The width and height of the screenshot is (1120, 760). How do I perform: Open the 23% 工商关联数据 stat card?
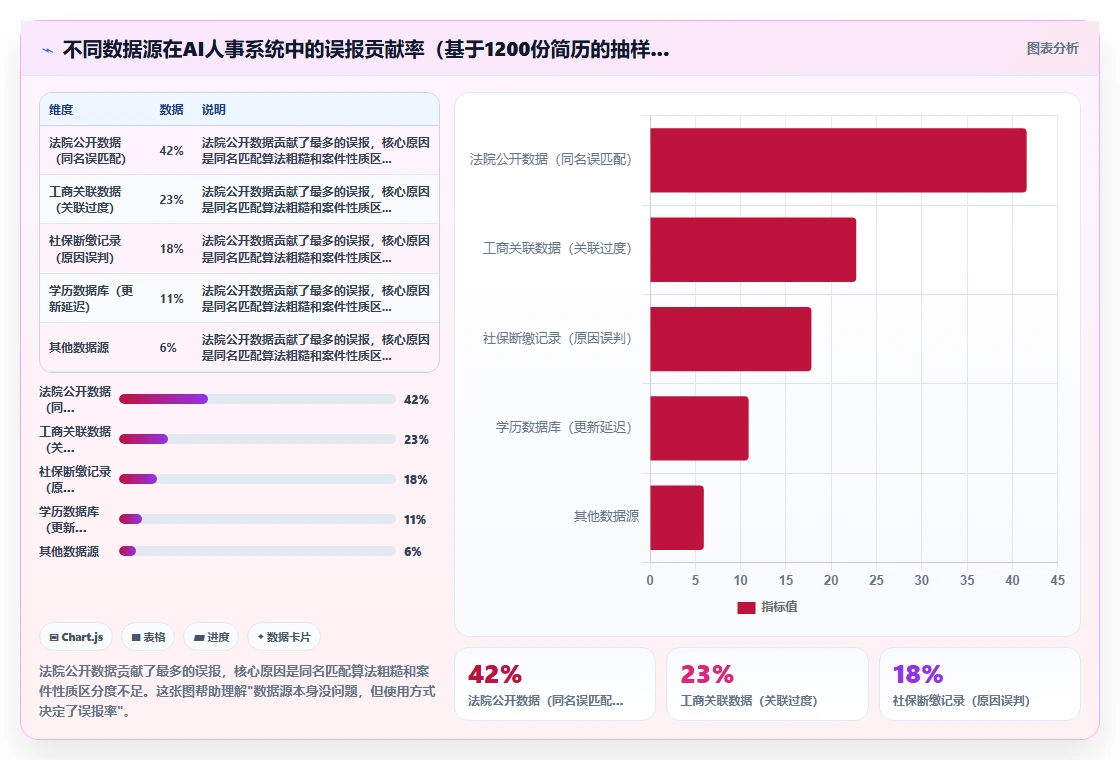tap(767, 684)
